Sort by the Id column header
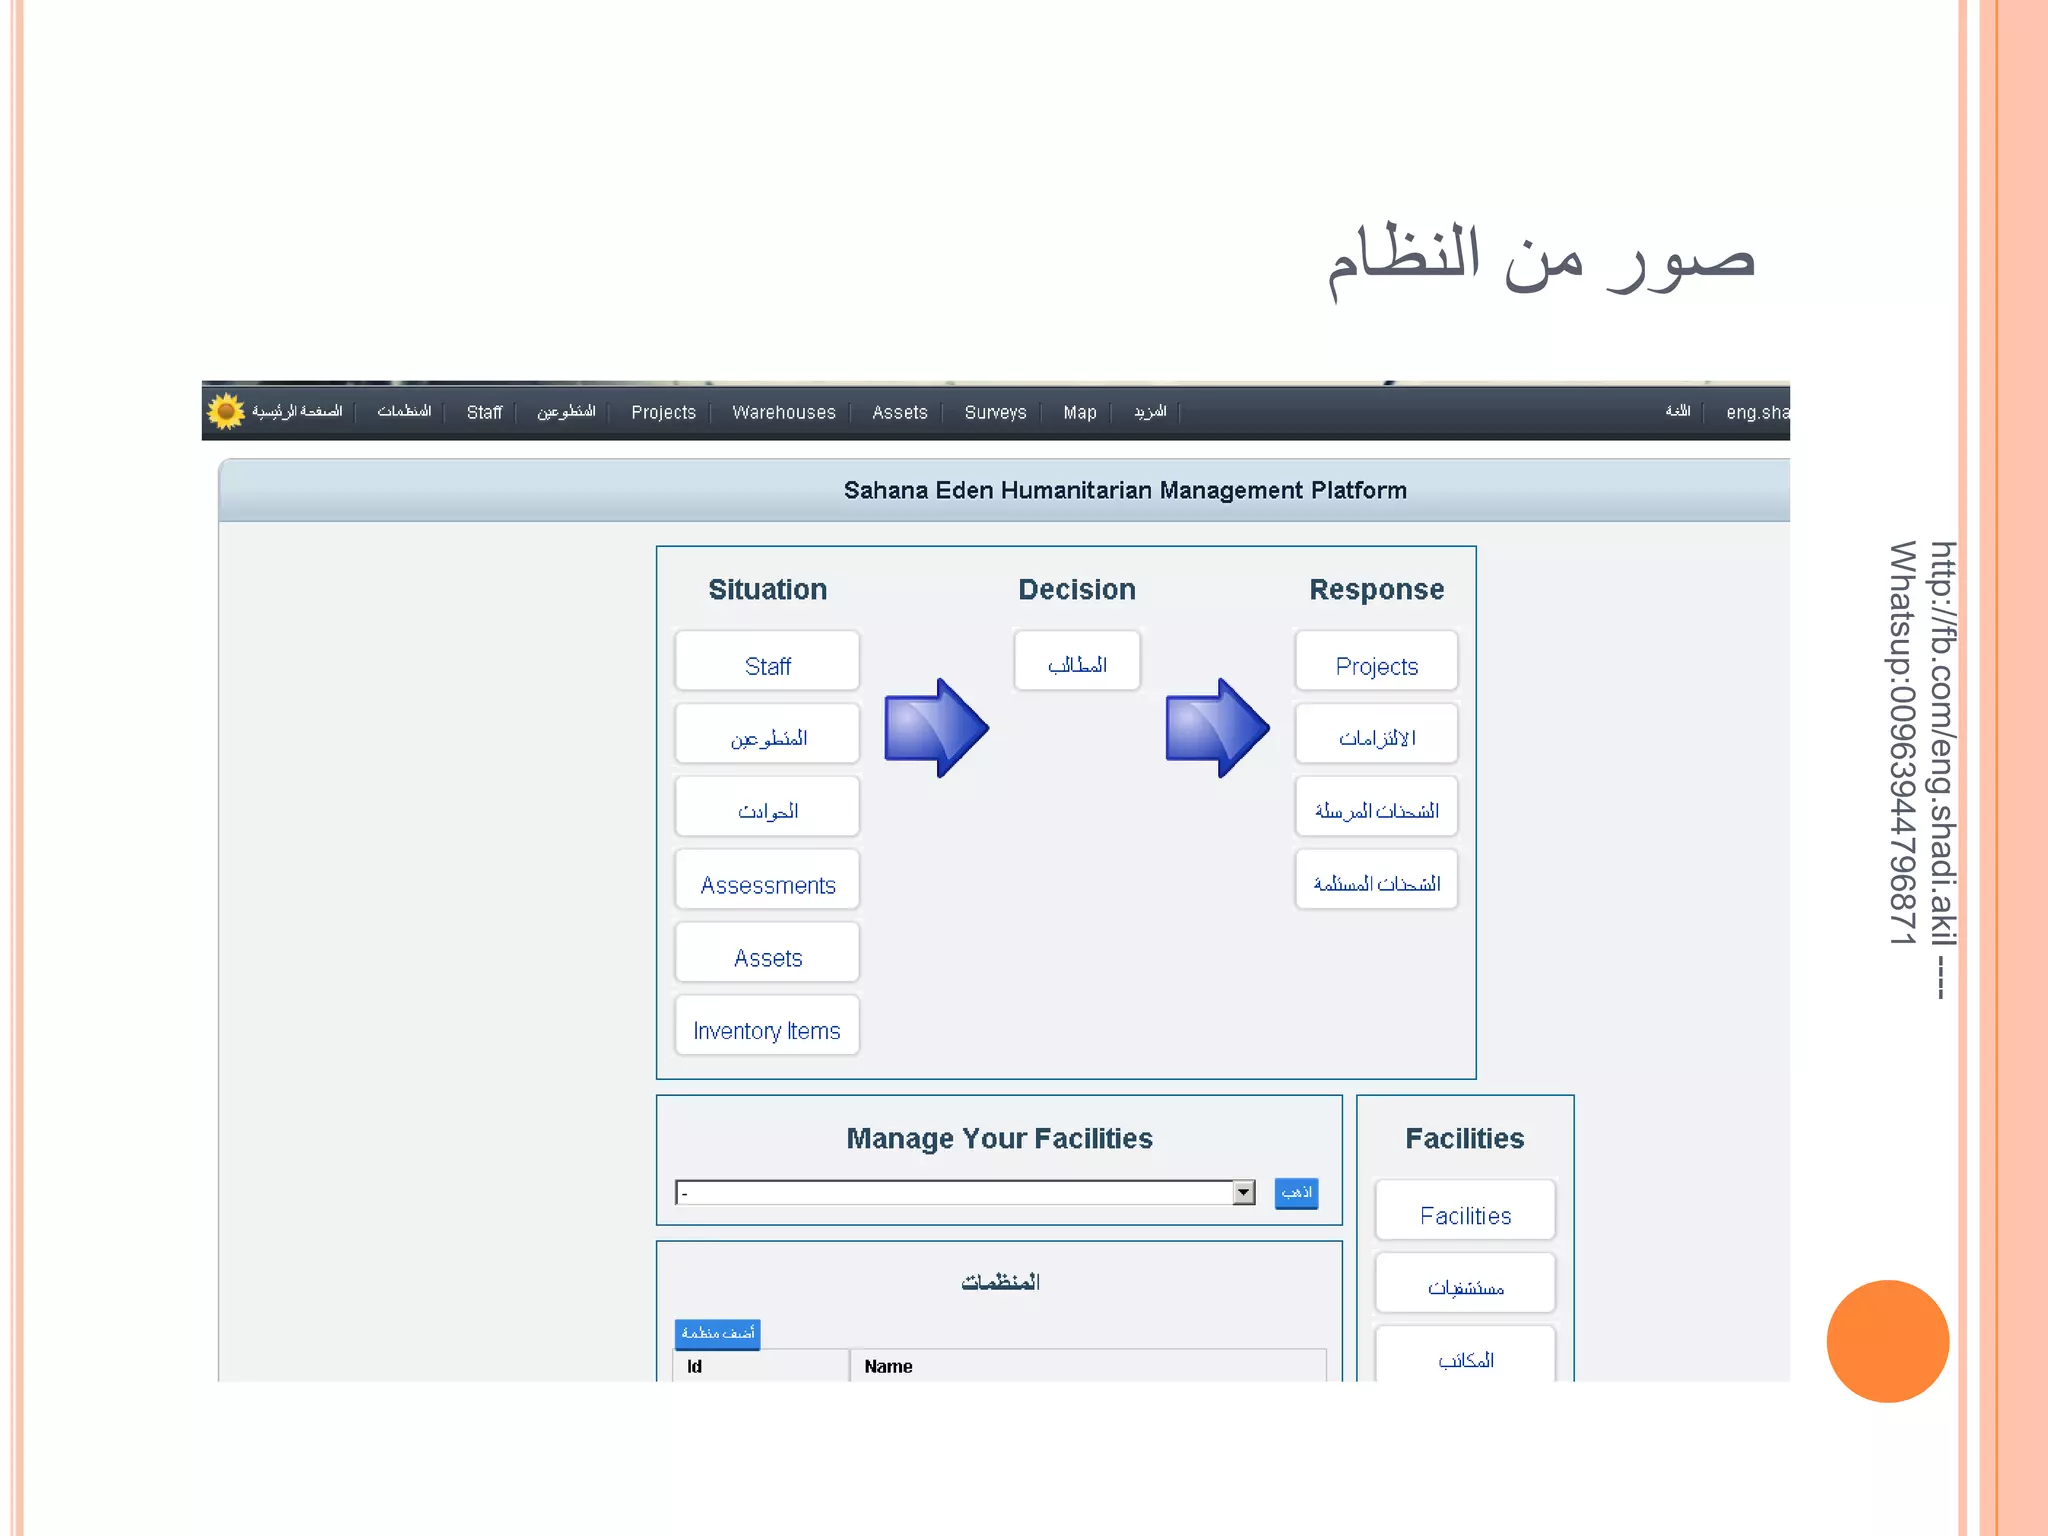Screen dimensions: 2048x1536 coord(694,1366)
